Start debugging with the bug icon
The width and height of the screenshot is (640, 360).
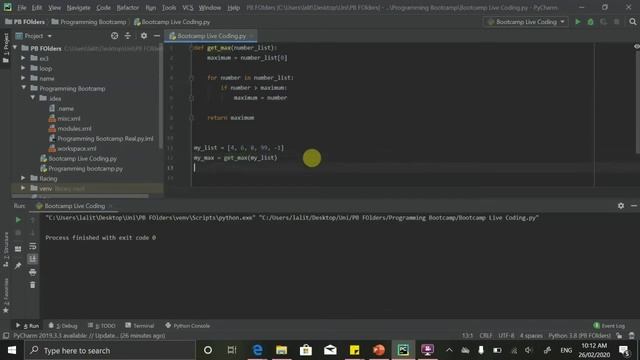coord(591,22)
